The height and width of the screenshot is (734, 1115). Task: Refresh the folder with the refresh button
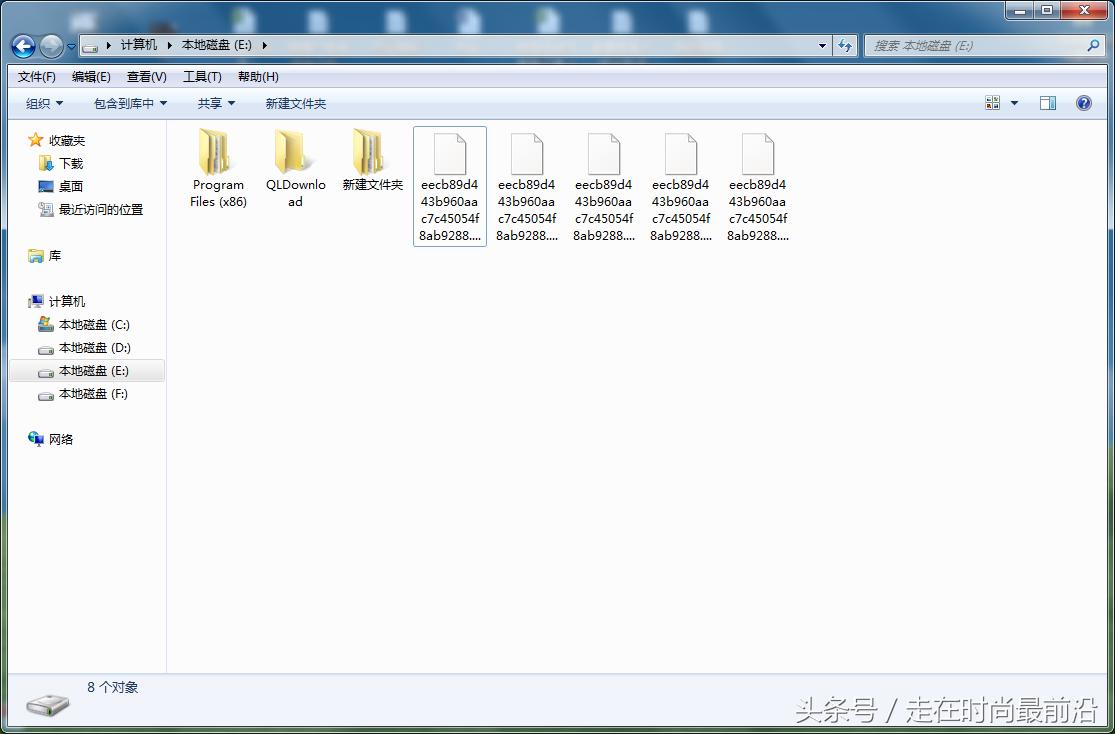pyautogui.click(x=845, y=46)
